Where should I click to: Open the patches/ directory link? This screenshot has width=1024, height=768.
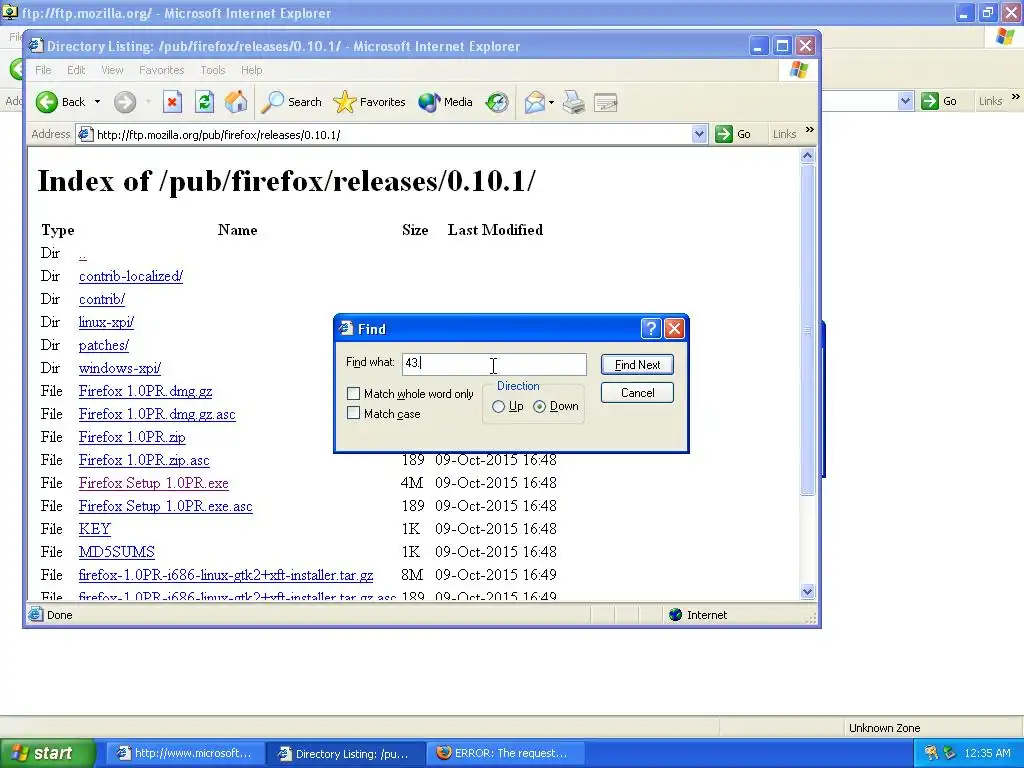104,345
